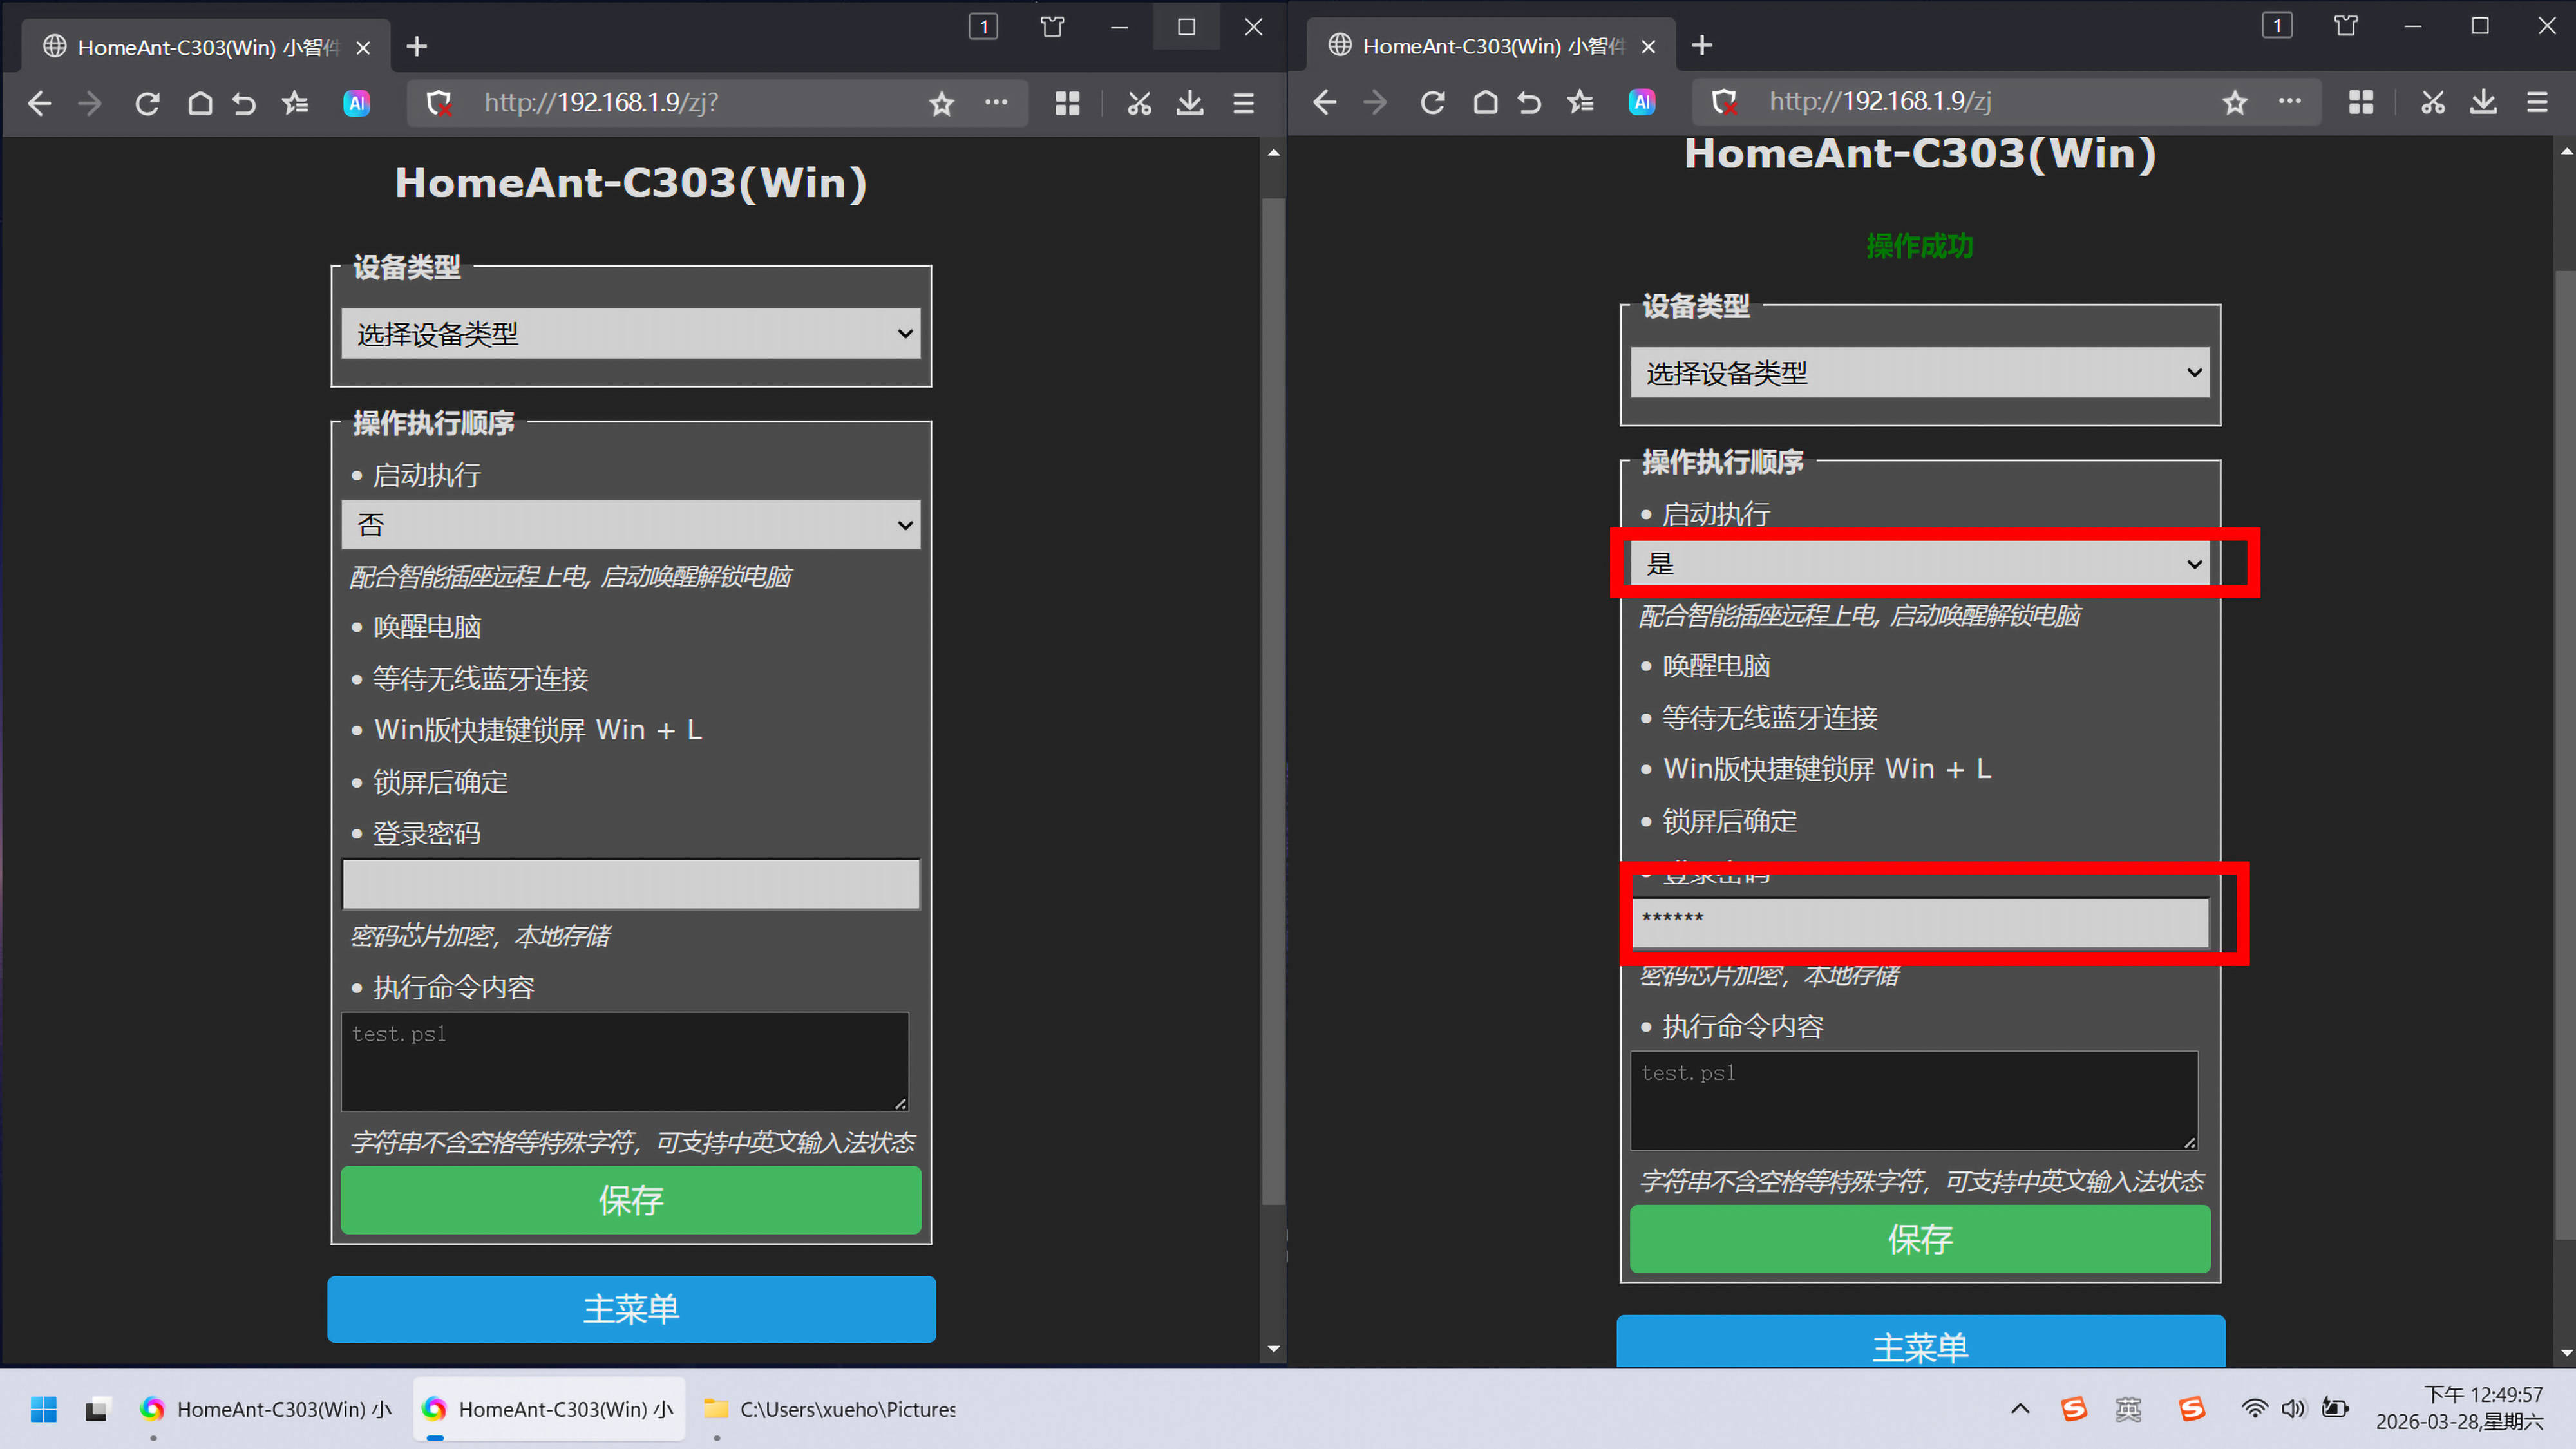Image resolution: width=2576 pixels, height=1449 pixels.
Task: Click the undo-close-tab icon in right browser
Action: (x=1529, y=102)
